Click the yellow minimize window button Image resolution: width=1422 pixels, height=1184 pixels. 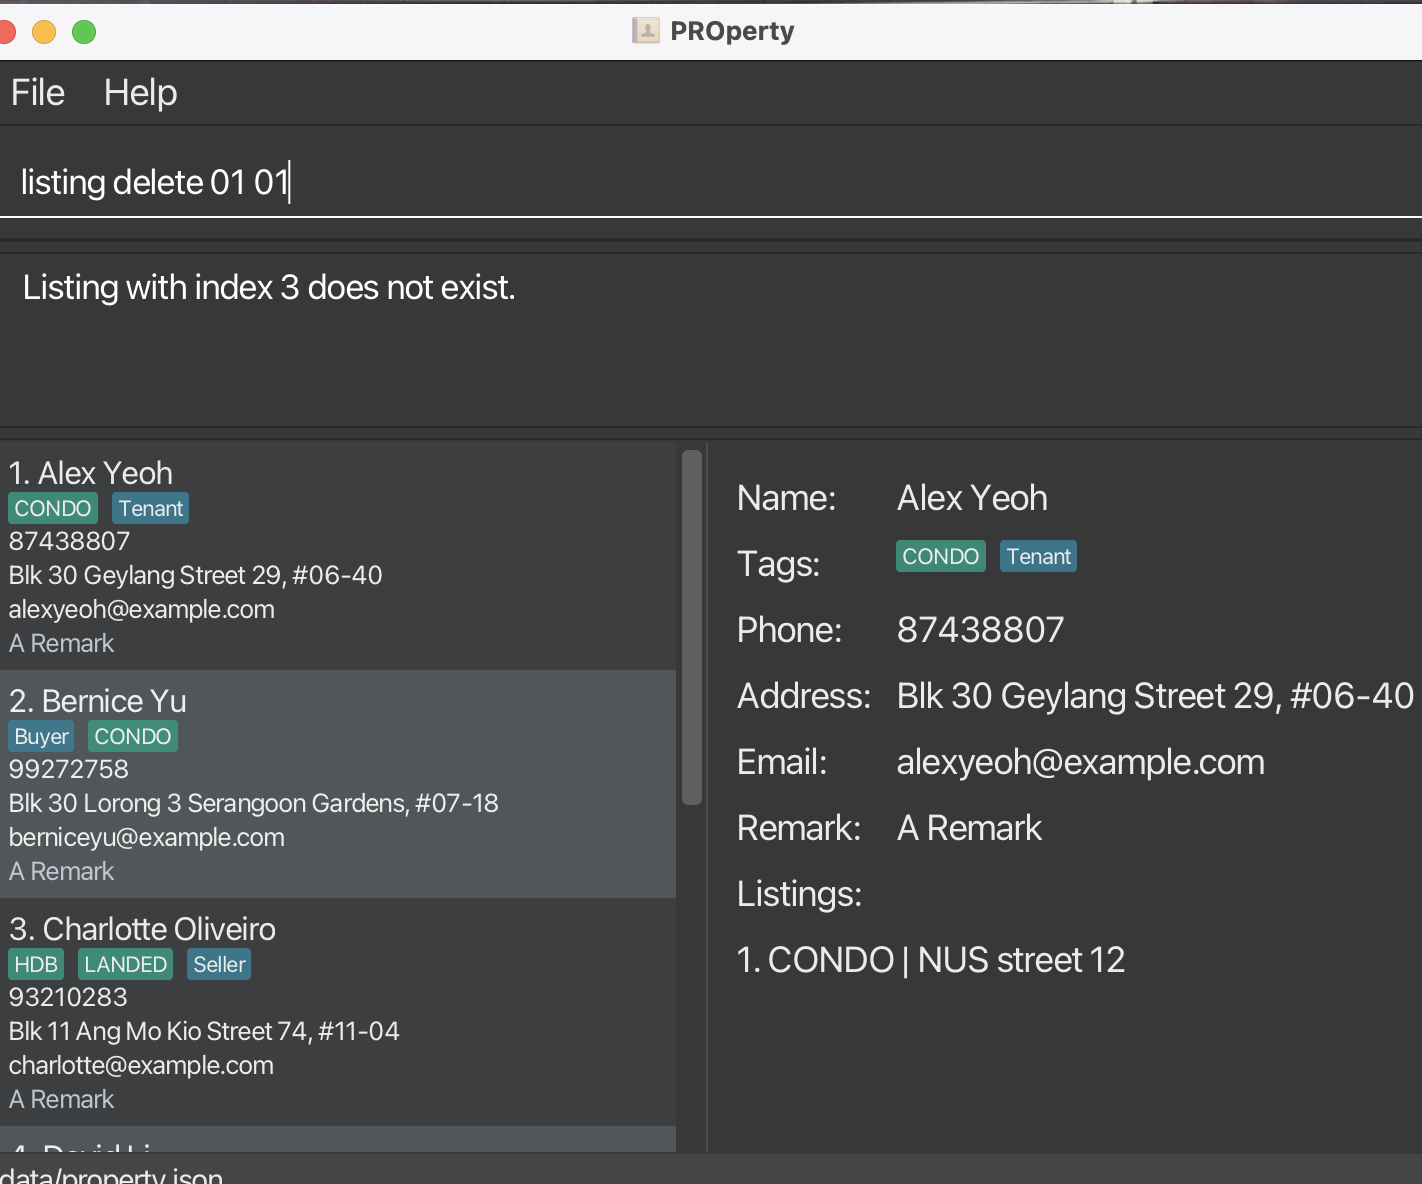pyautogui.click(x=44, y=32)
